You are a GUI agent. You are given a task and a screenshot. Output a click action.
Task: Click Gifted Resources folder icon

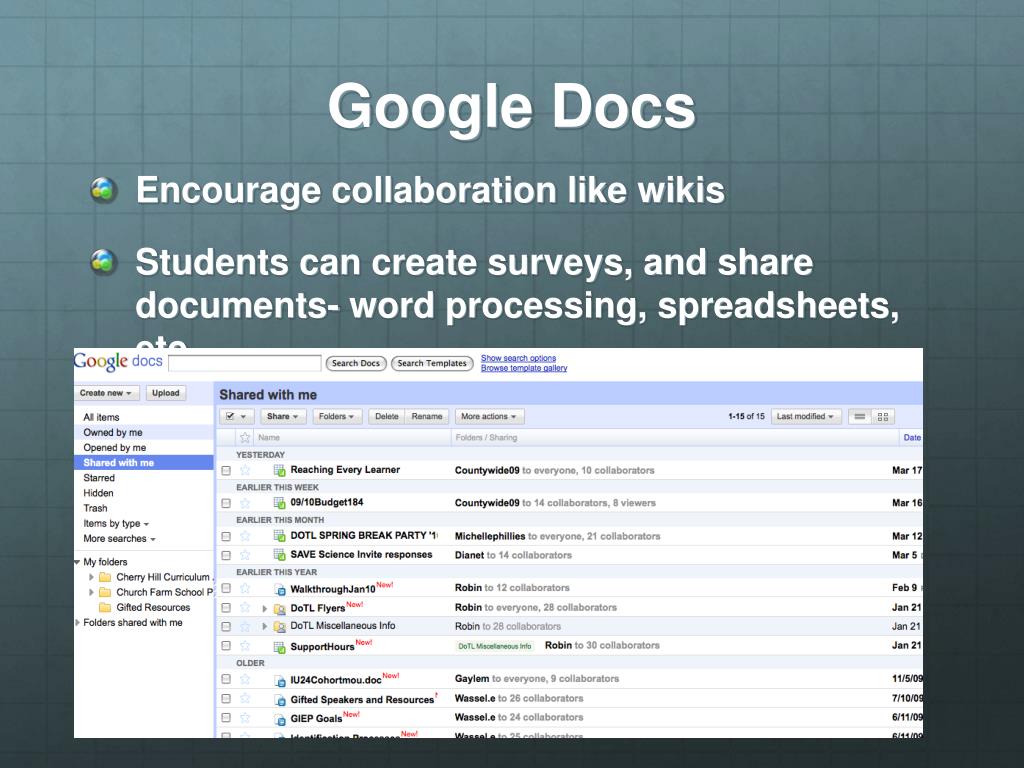tap(104, 607)
